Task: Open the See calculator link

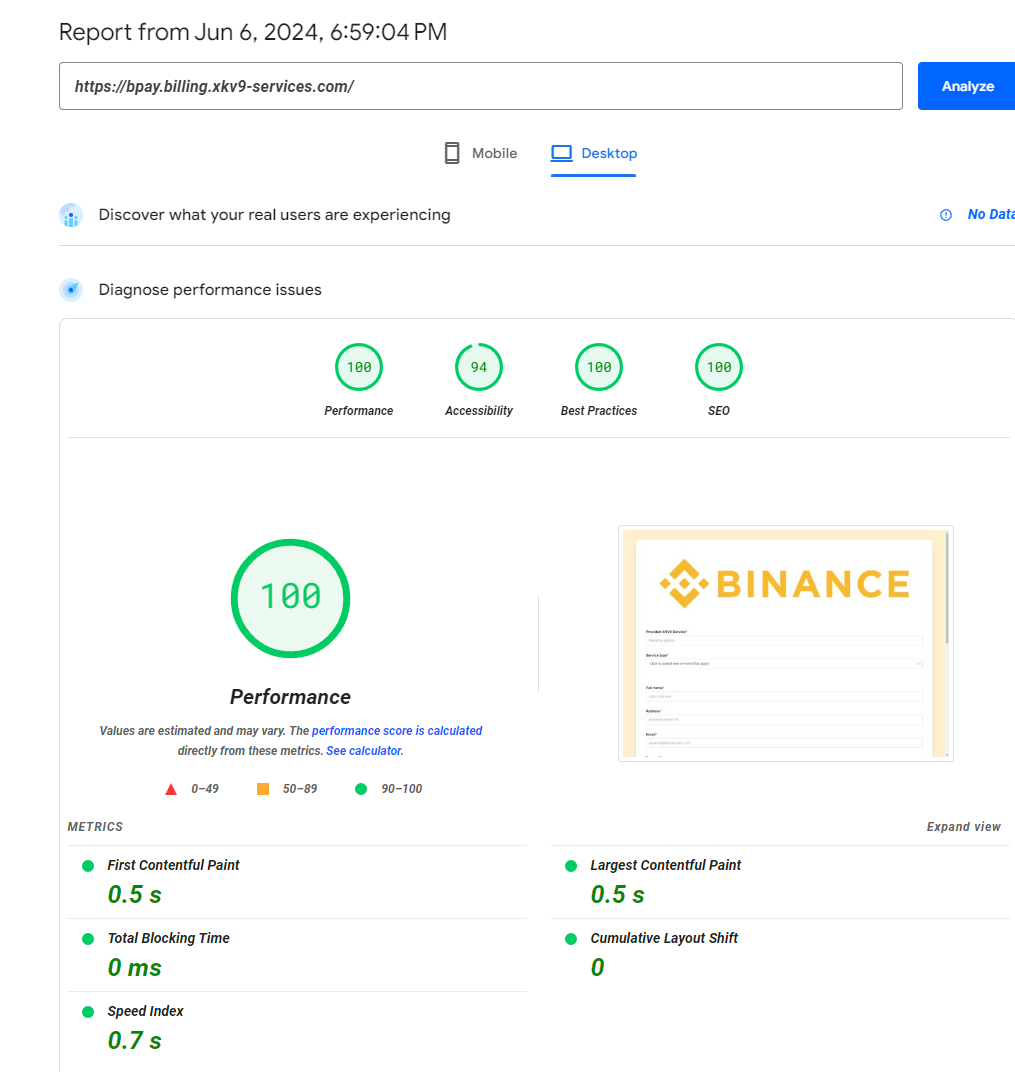Action: tap(364, 750)
